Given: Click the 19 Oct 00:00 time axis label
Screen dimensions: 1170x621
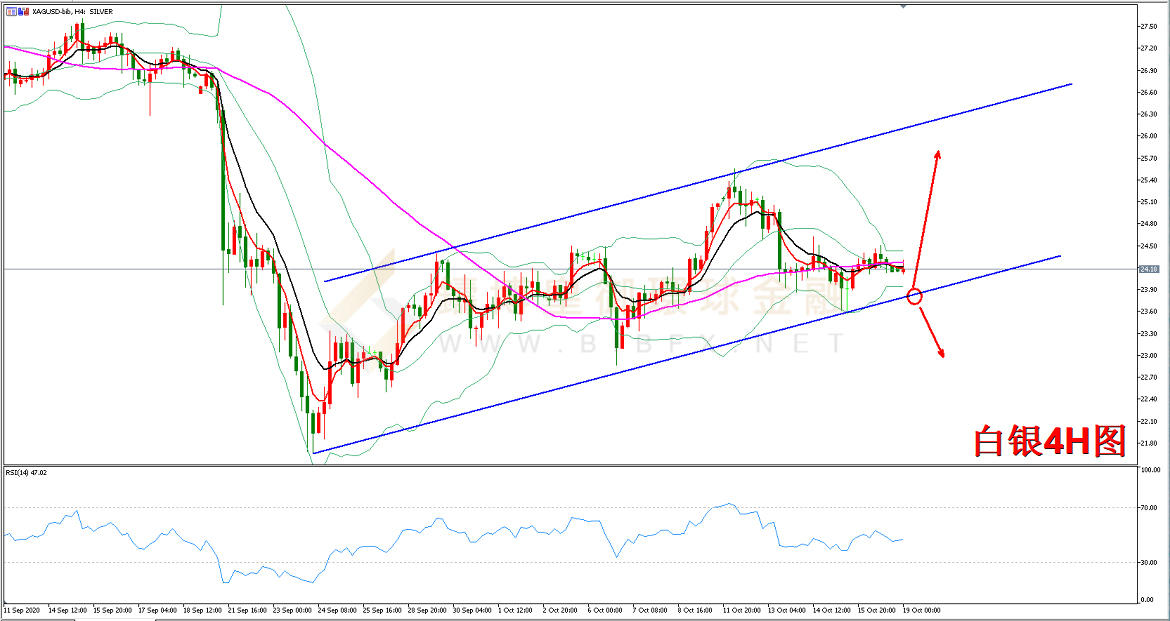Looking at the screenshot, I should coord(920,609).
